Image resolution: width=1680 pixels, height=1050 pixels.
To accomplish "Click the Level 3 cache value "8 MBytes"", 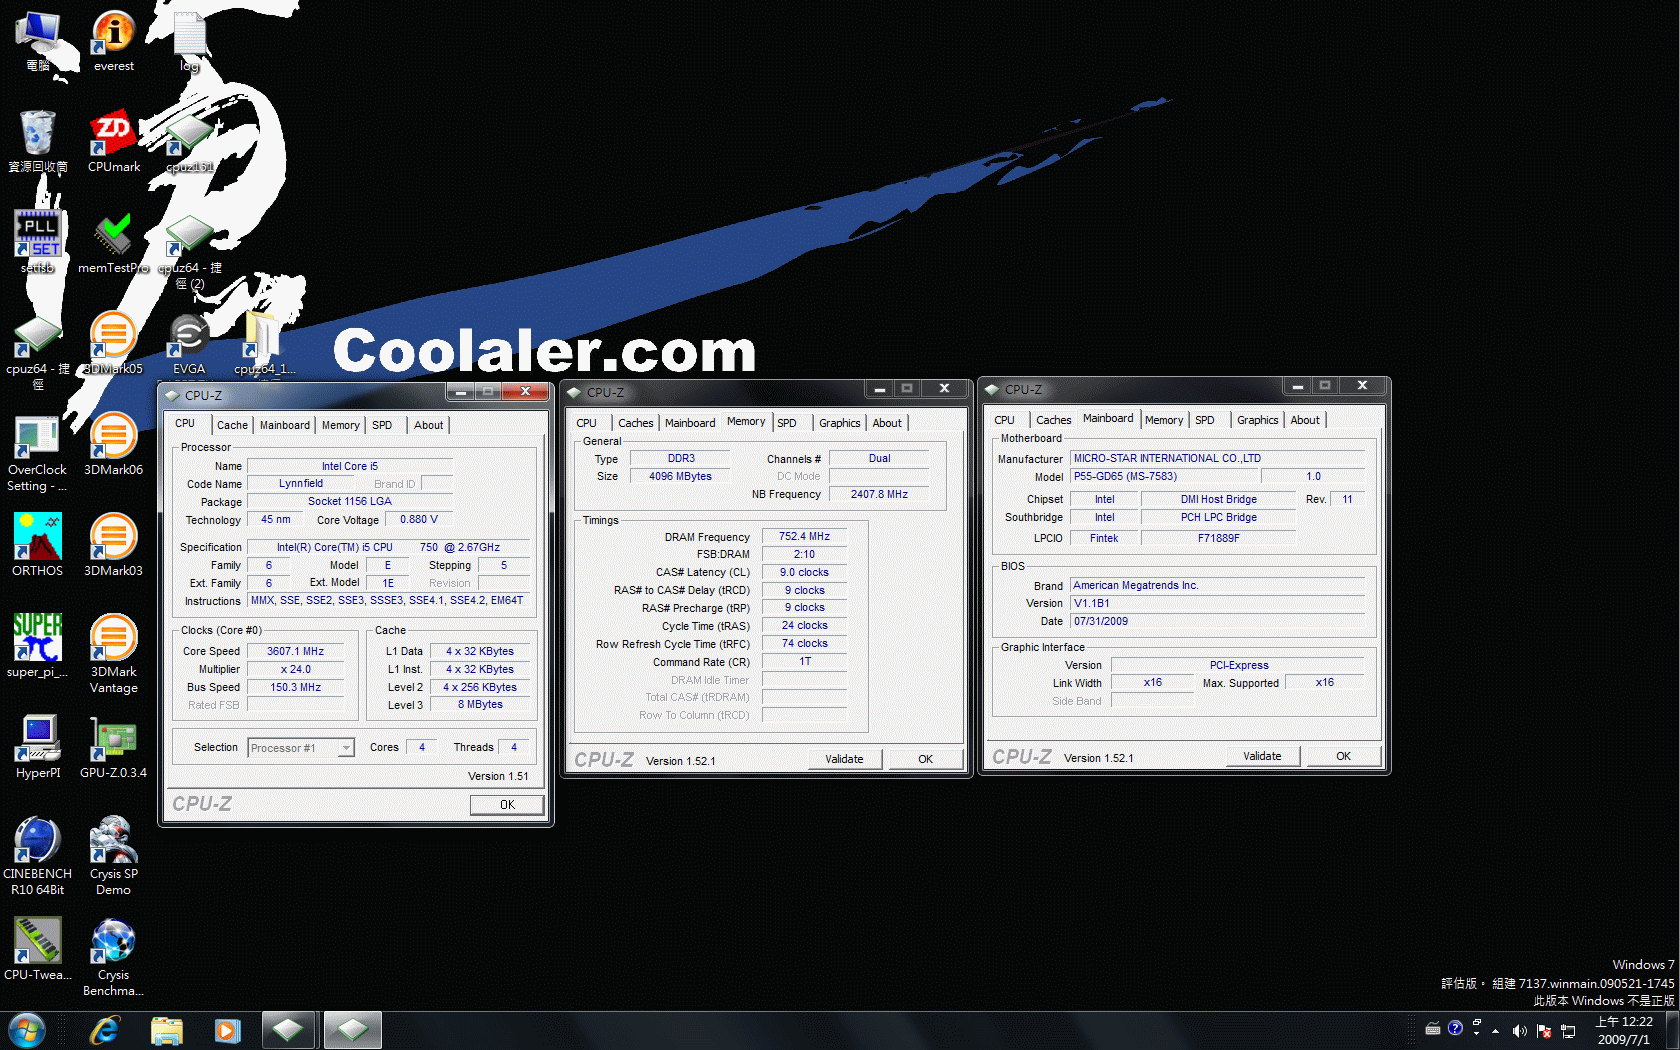I will 481,705.
